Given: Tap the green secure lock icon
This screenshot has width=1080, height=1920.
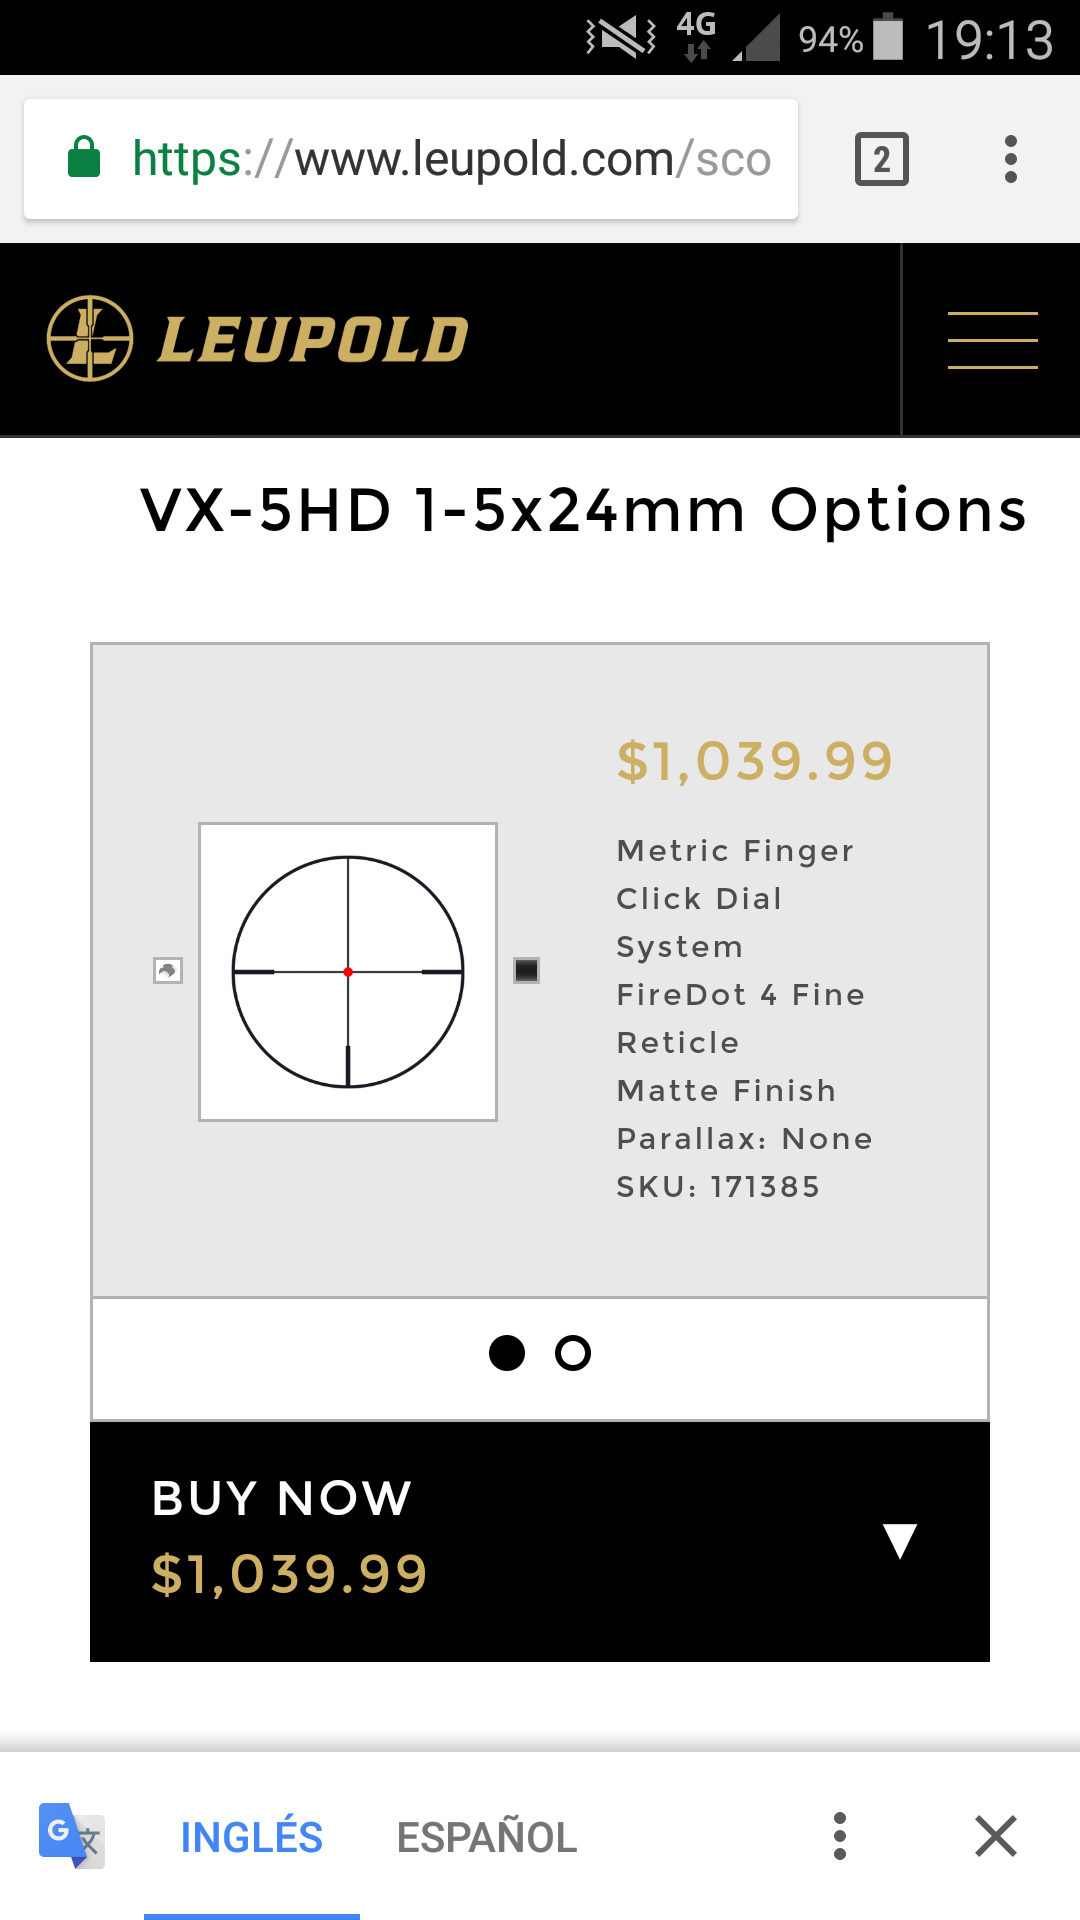Looking at the screenshot, I should click(84, 158).
